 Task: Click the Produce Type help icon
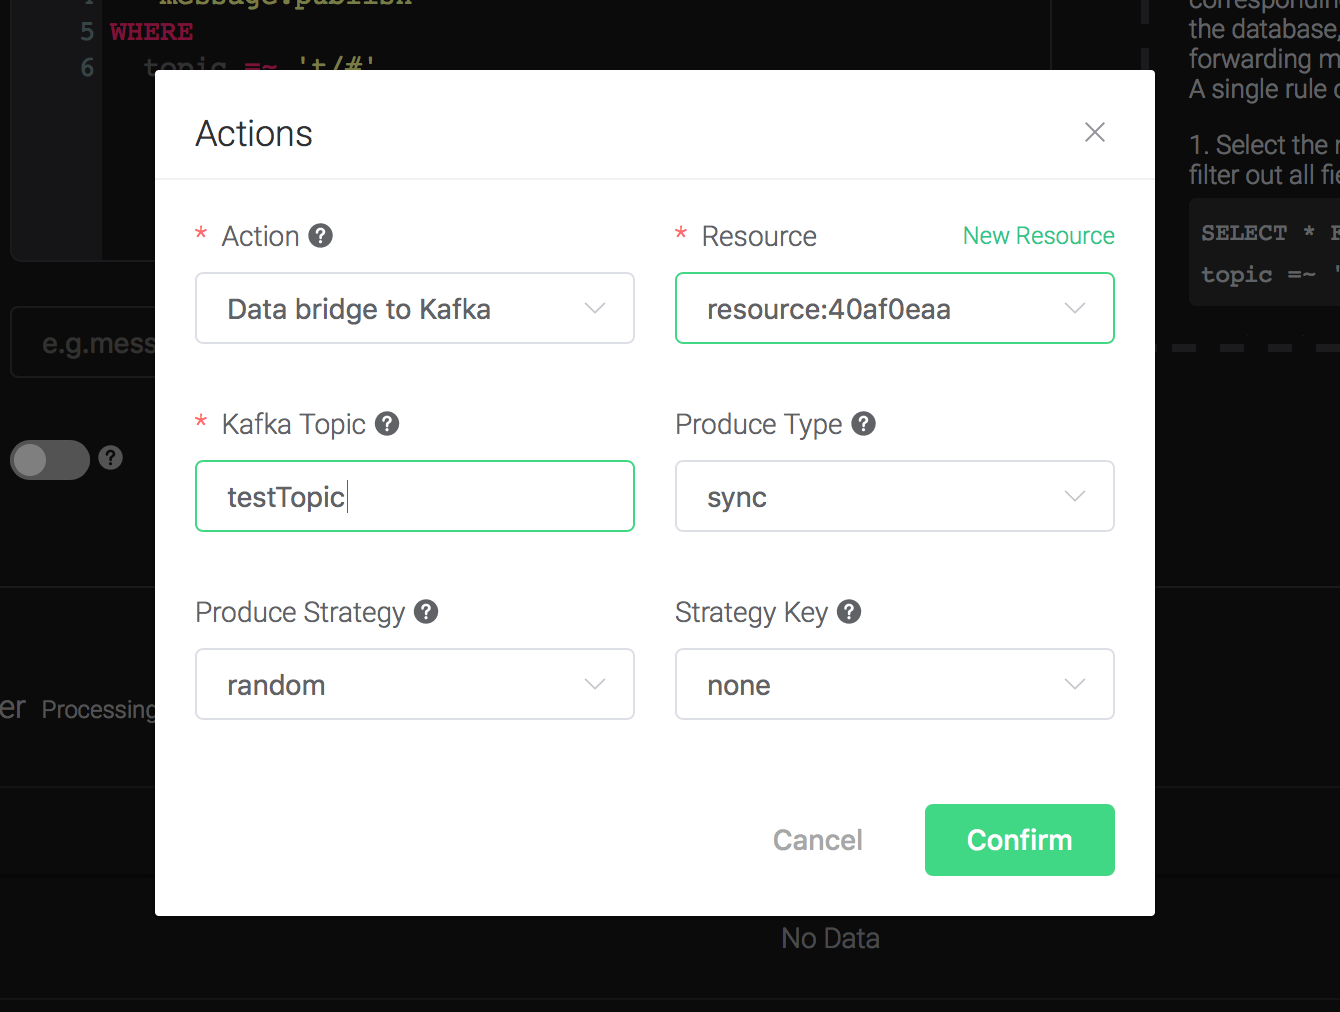pyautogui.click(x=864, y=424)
